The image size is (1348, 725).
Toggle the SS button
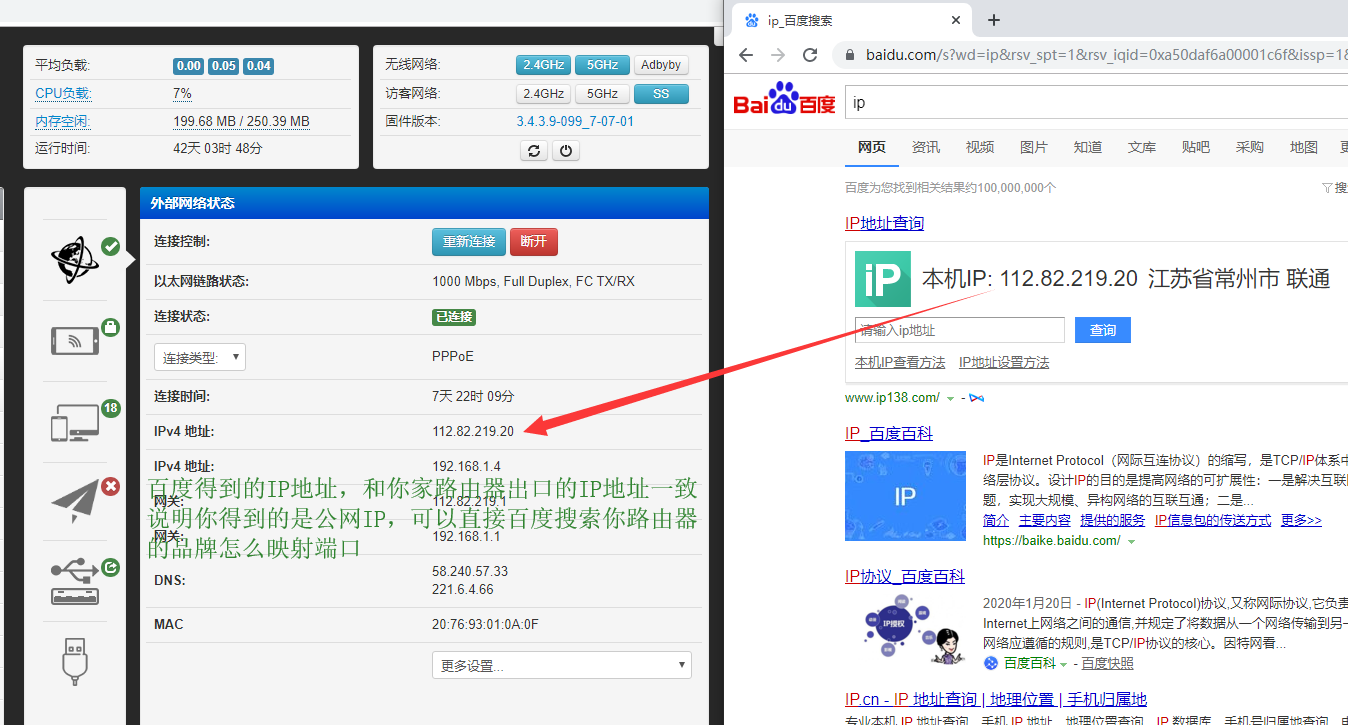click(x=661, y=94)
